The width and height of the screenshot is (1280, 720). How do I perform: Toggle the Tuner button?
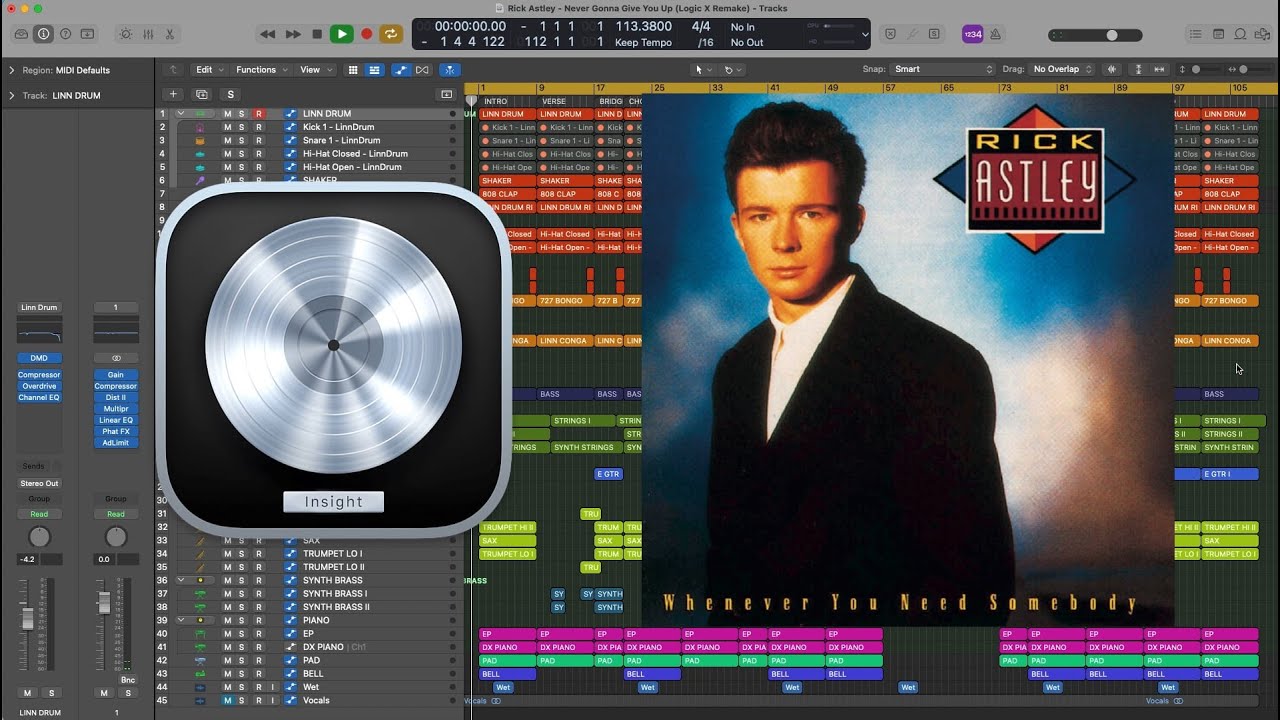pyautogui.click(x=912, y=34)
